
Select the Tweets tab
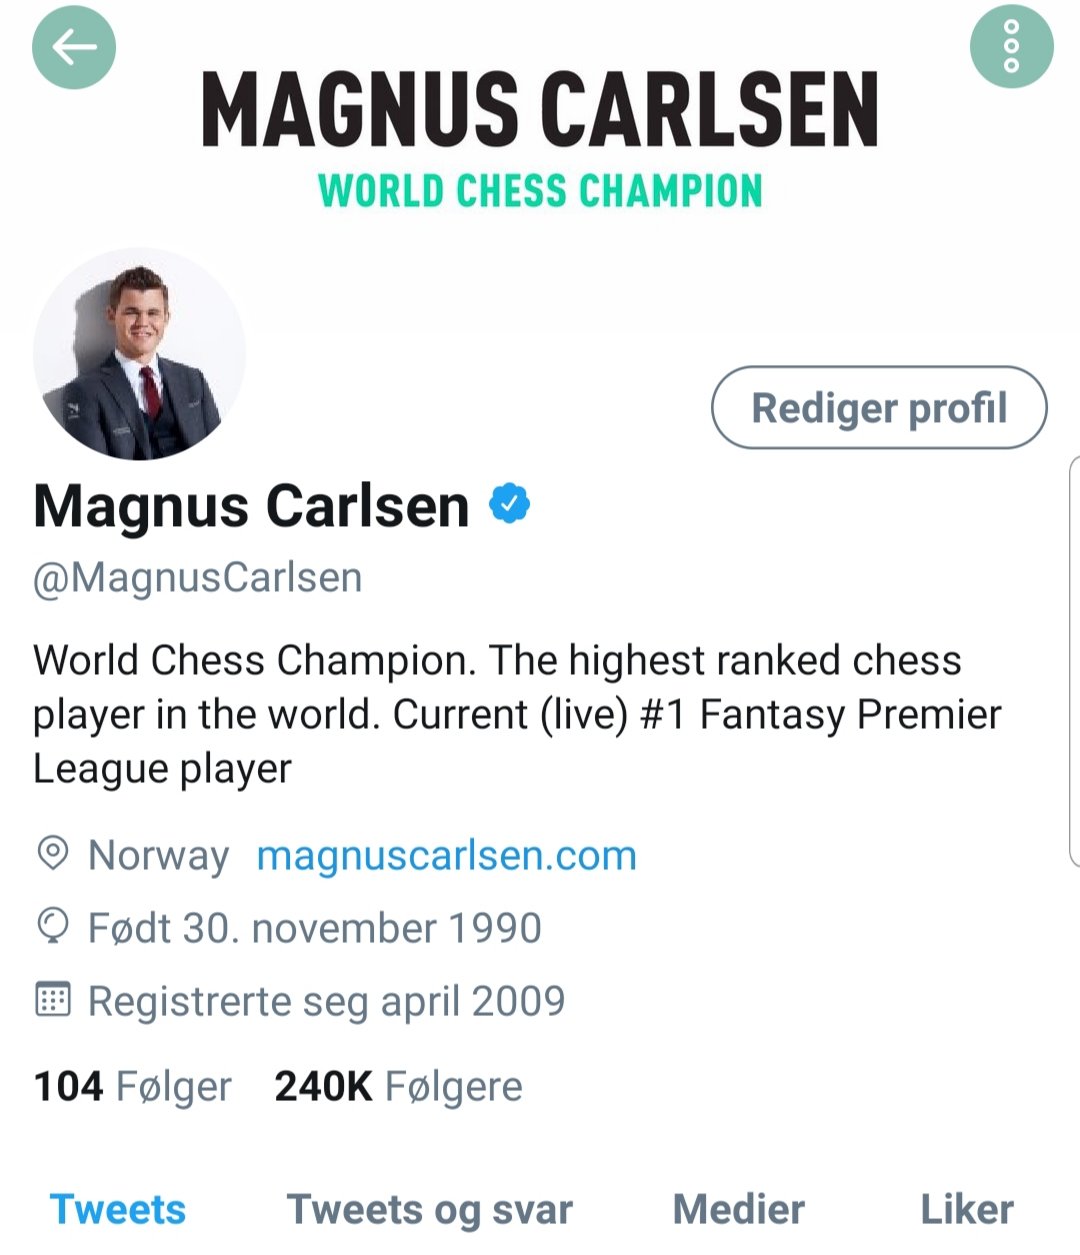(x=118, y=1209)
